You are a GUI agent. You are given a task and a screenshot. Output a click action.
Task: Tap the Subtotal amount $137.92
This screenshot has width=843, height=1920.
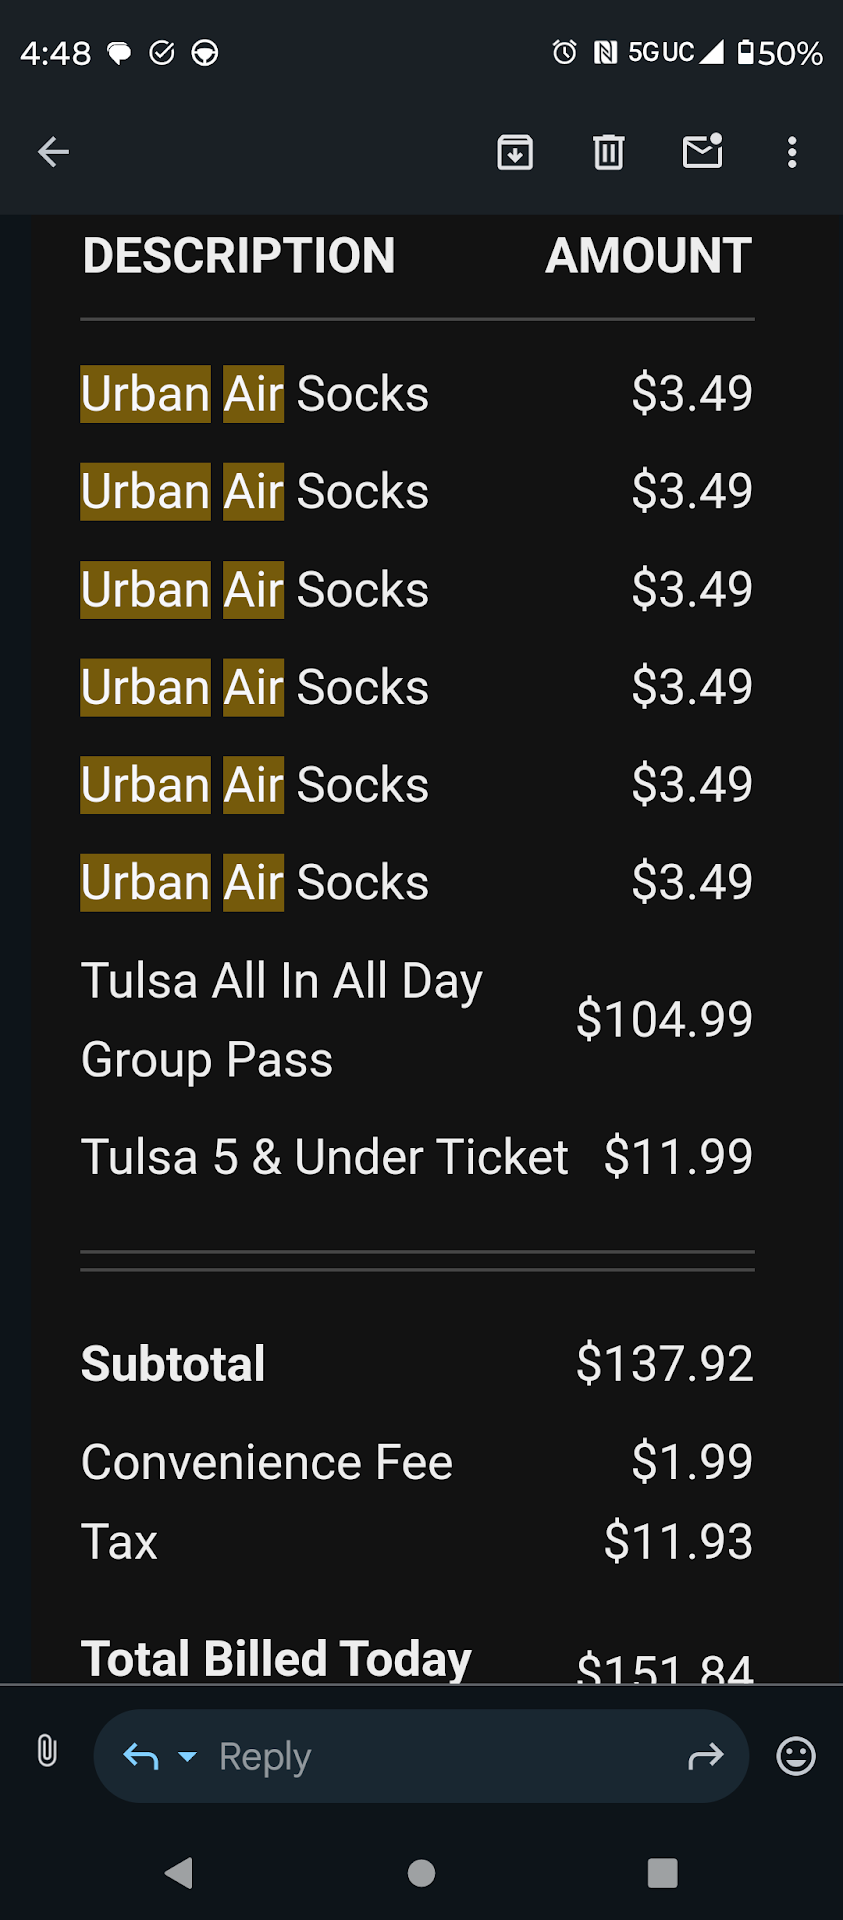[x=664, y=1364]
